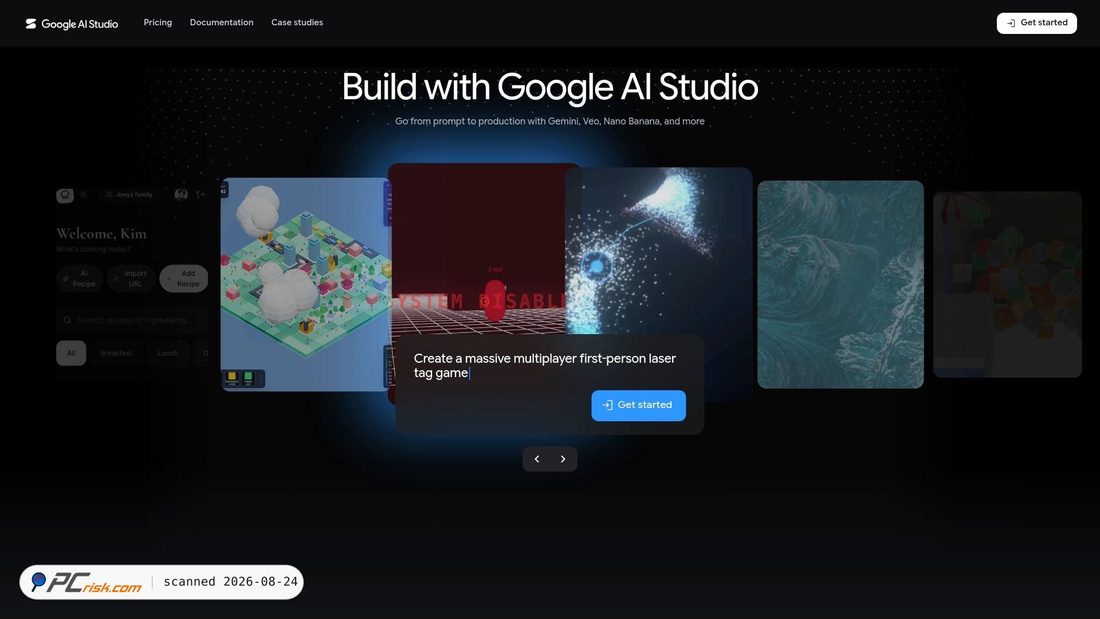Click the Import URL button in recipe preview
This screenshot has height=619, width=1100.
131,279
